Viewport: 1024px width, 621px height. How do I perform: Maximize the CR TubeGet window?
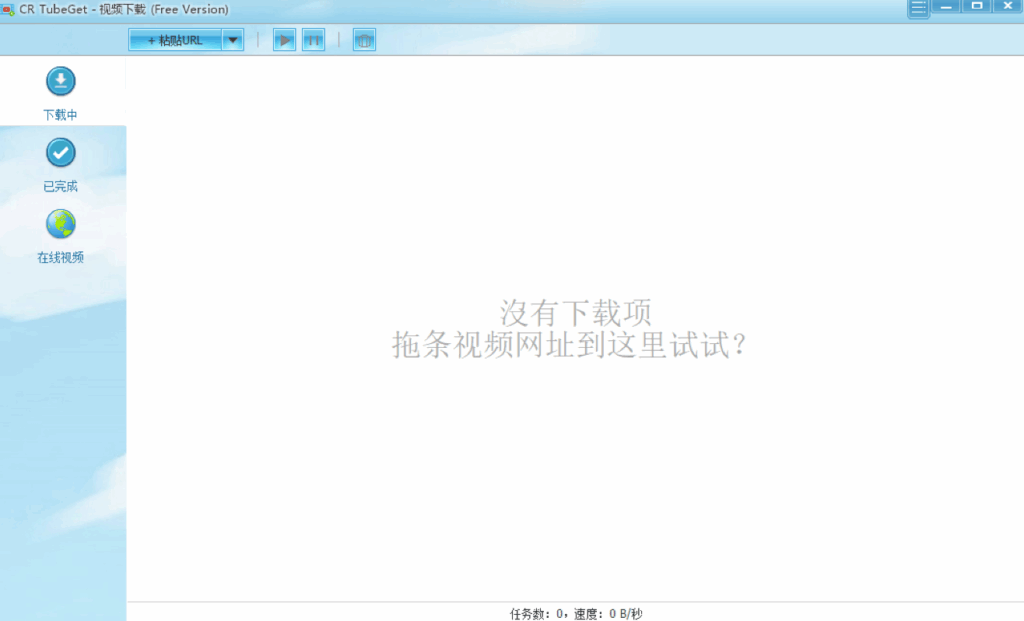point(977,6)
